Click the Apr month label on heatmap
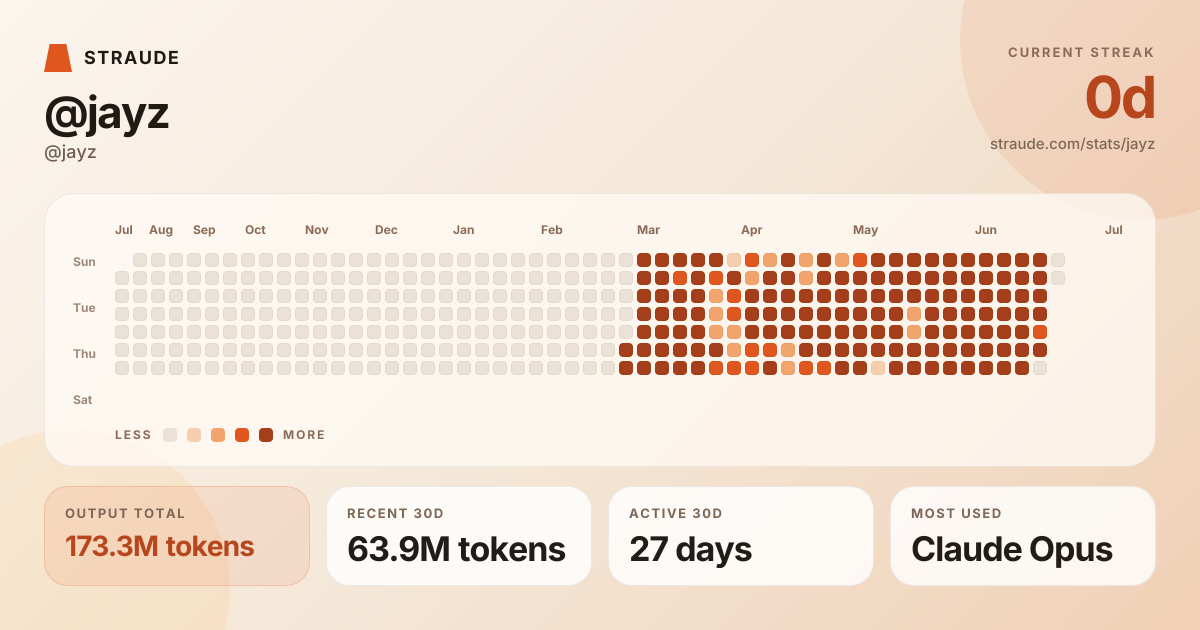 coord(752,230)
